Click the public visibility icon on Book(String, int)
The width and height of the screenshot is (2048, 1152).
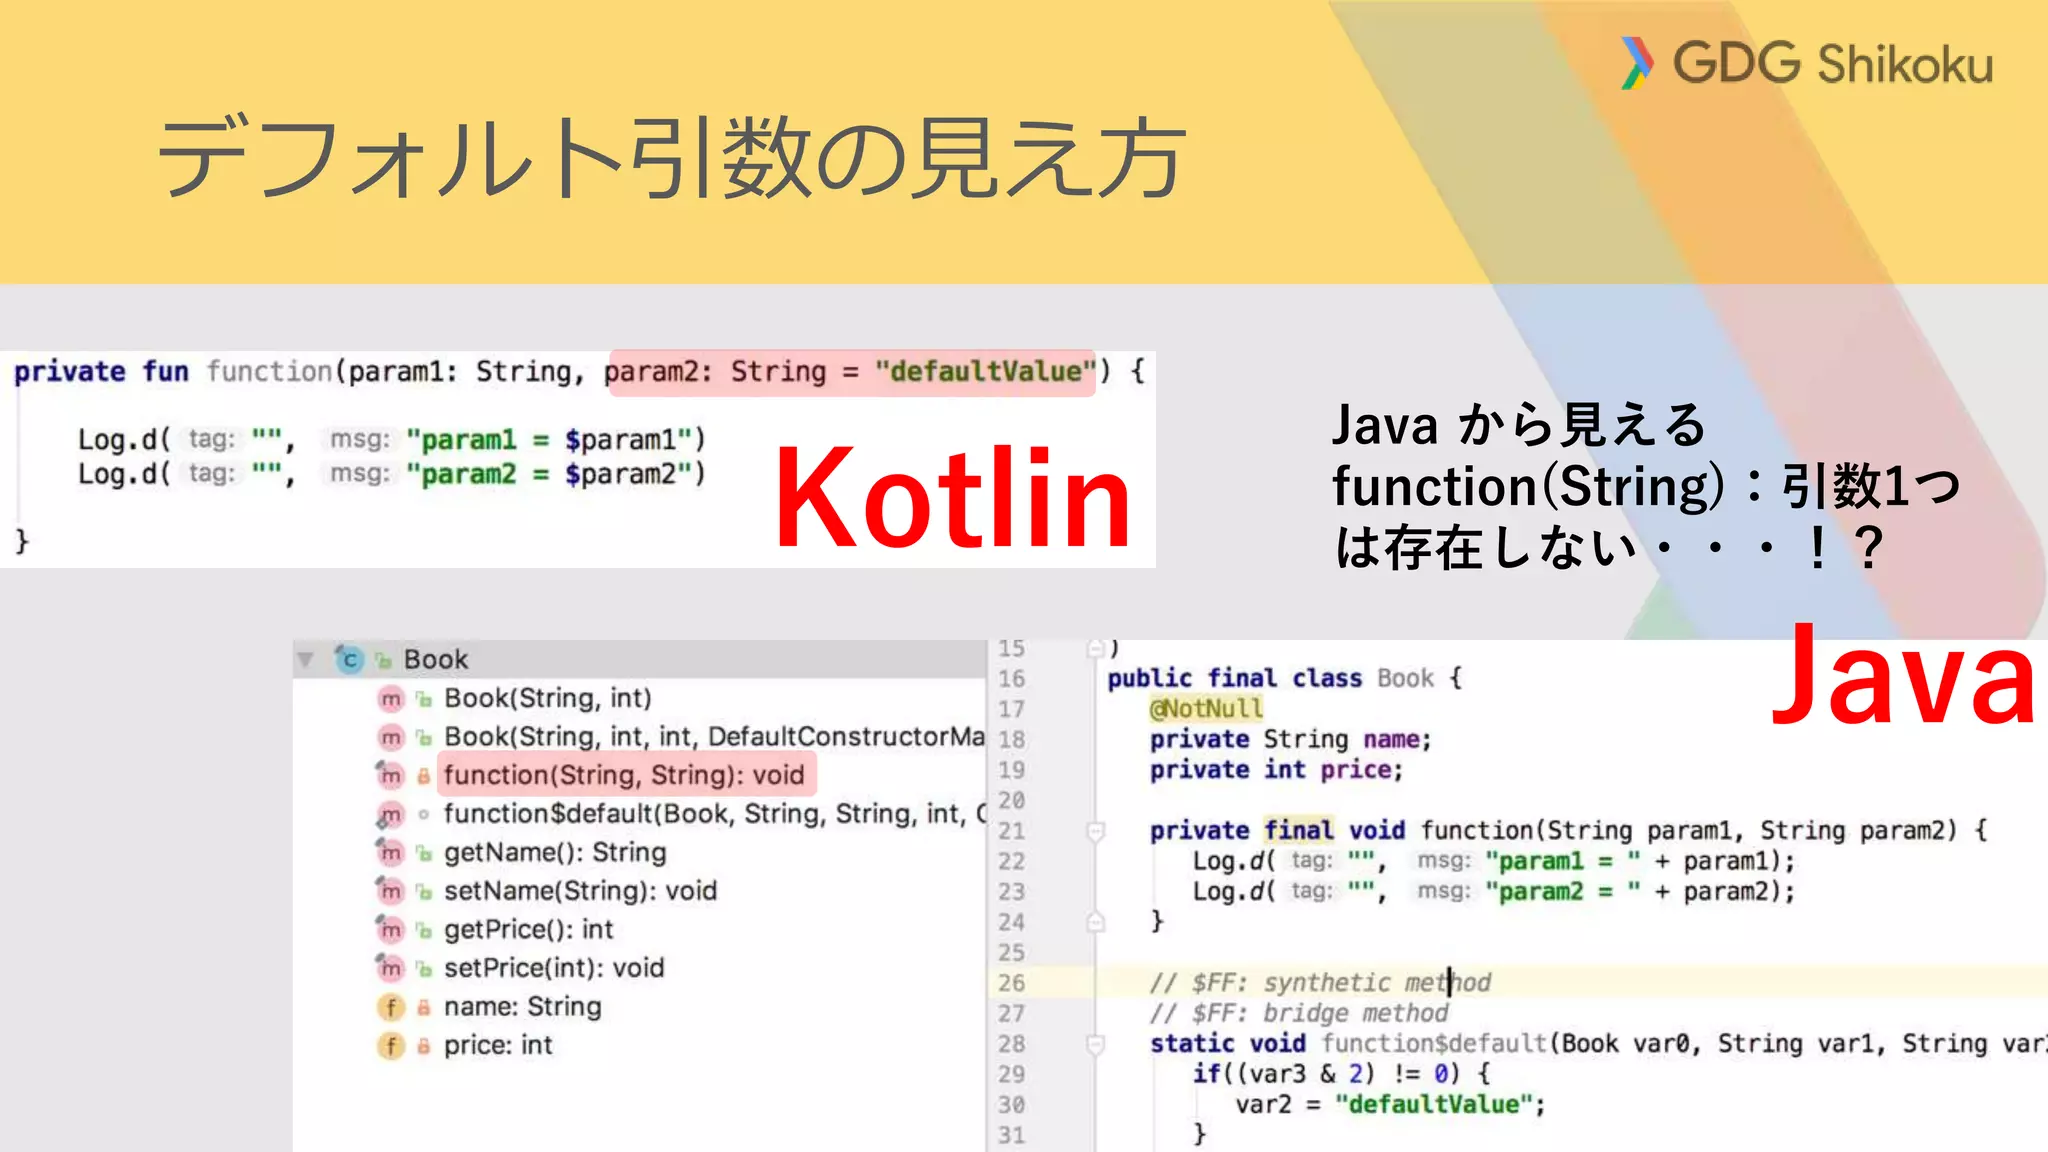click(424, 700)
